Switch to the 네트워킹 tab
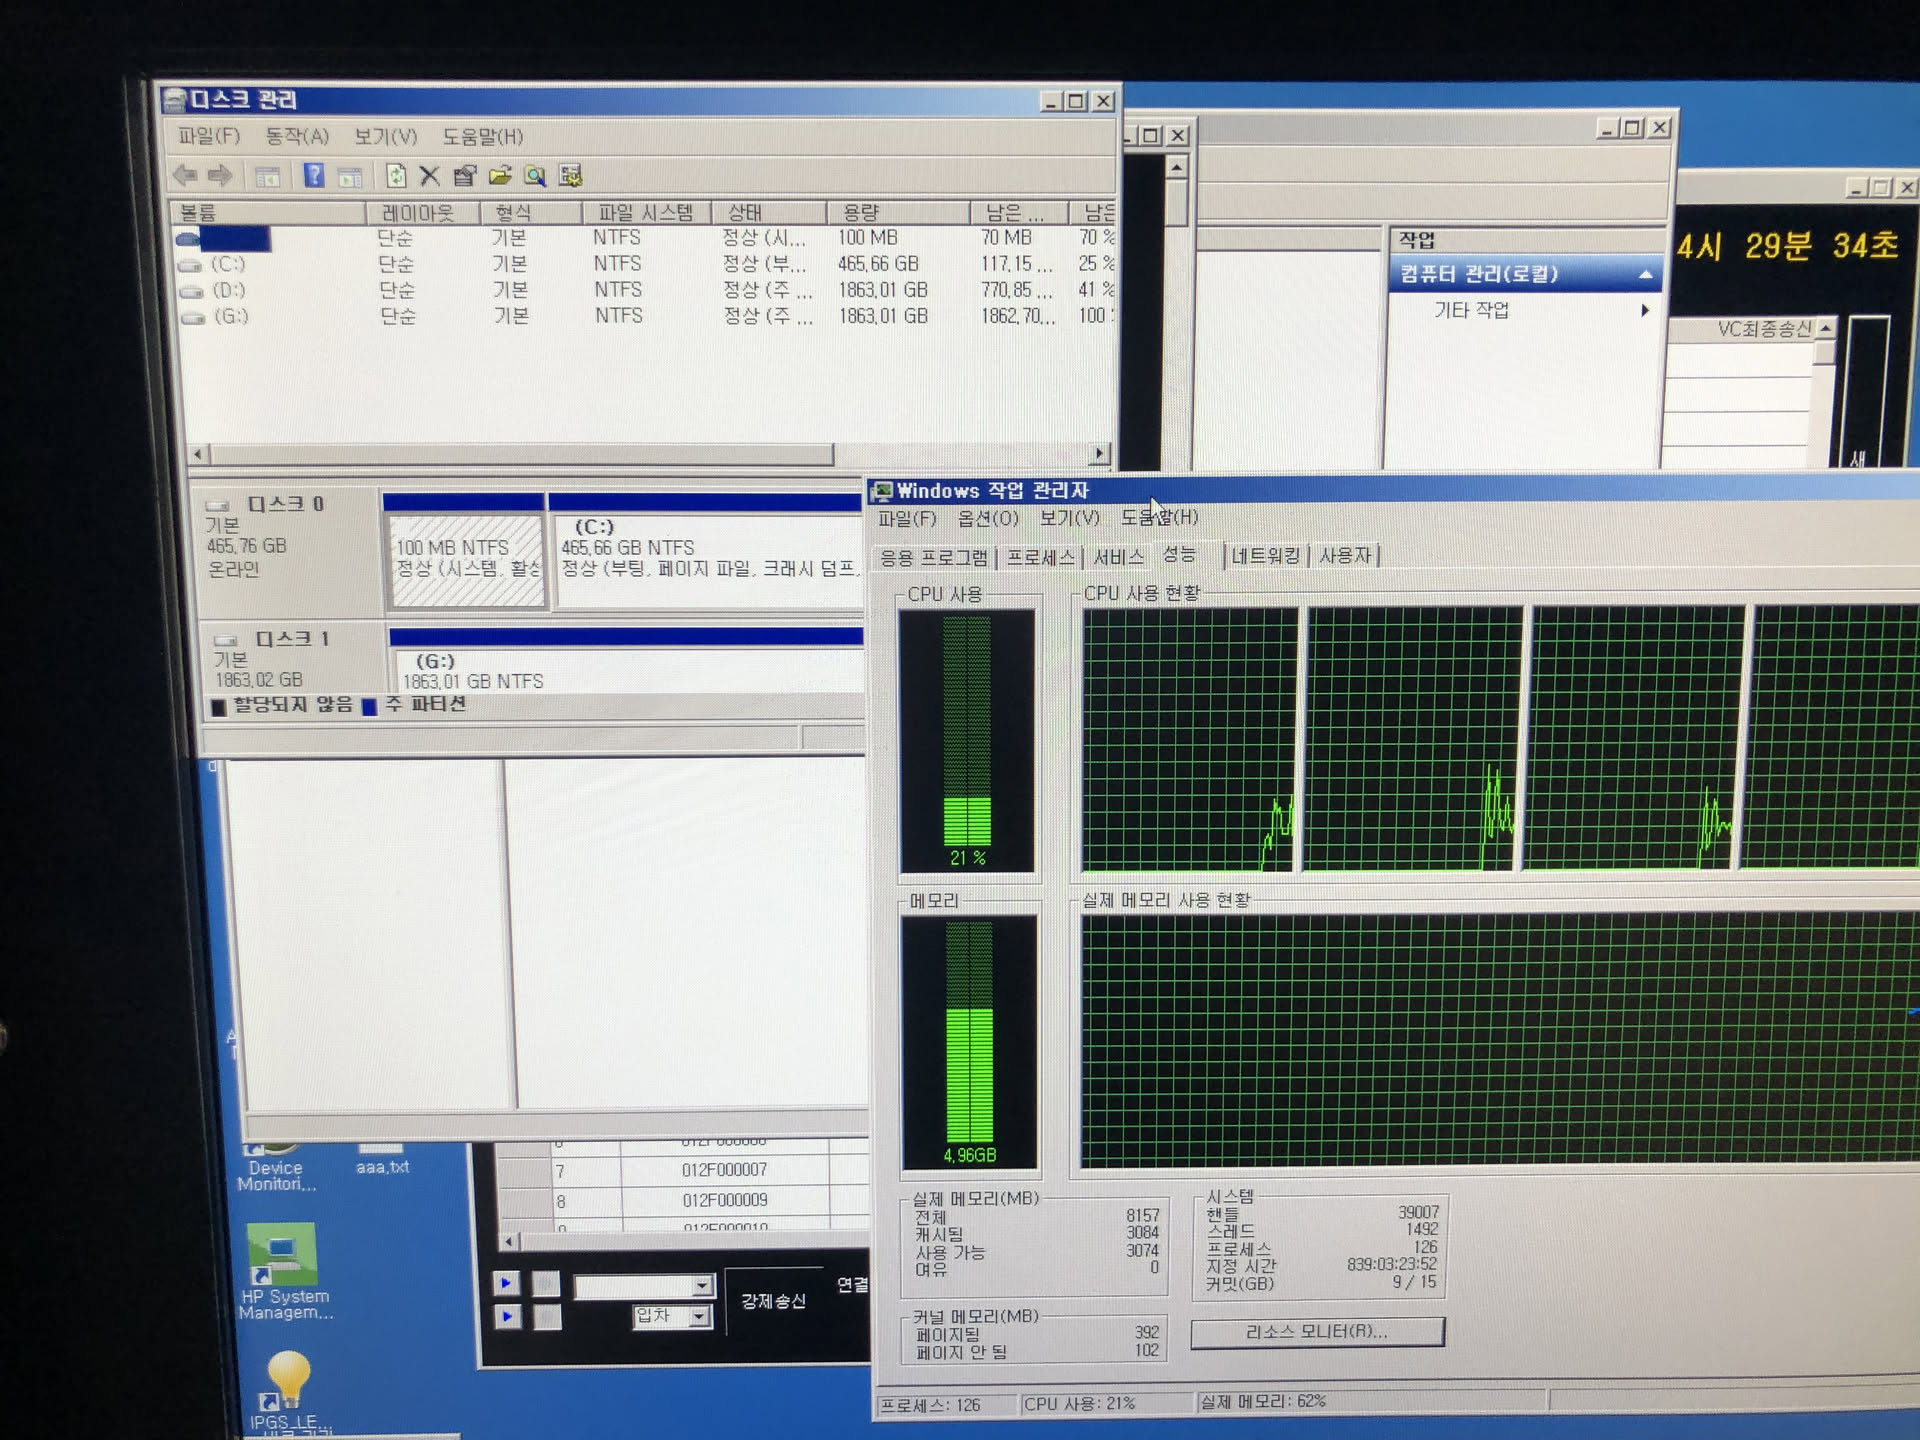 1265,556
